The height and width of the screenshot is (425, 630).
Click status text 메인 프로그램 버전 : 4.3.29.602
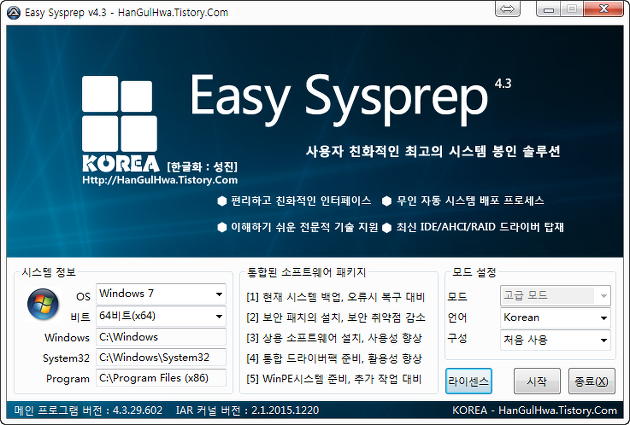click(x=88, y=410)
